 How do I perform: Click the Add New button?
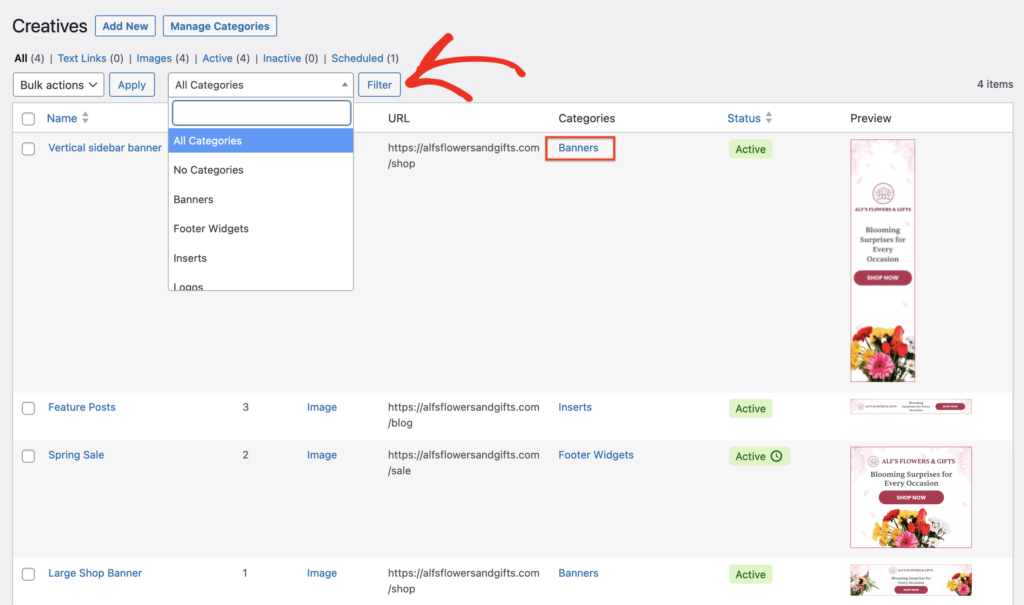pyautogui.click(x=125, y=26)
